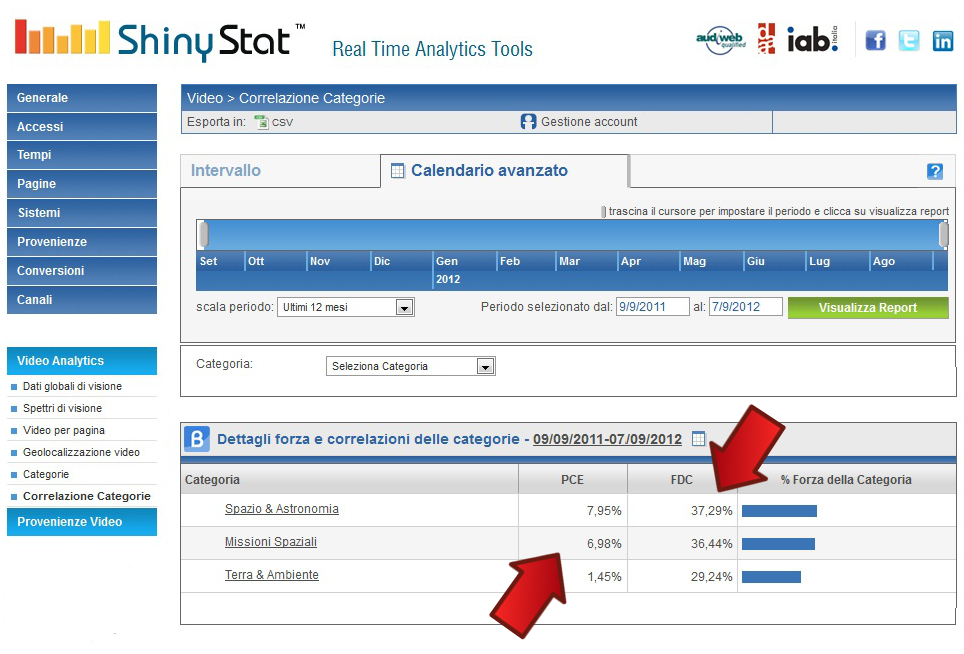Click the Spazio & Astronomia strength bar
964x654 pixels.
[780, 511]
